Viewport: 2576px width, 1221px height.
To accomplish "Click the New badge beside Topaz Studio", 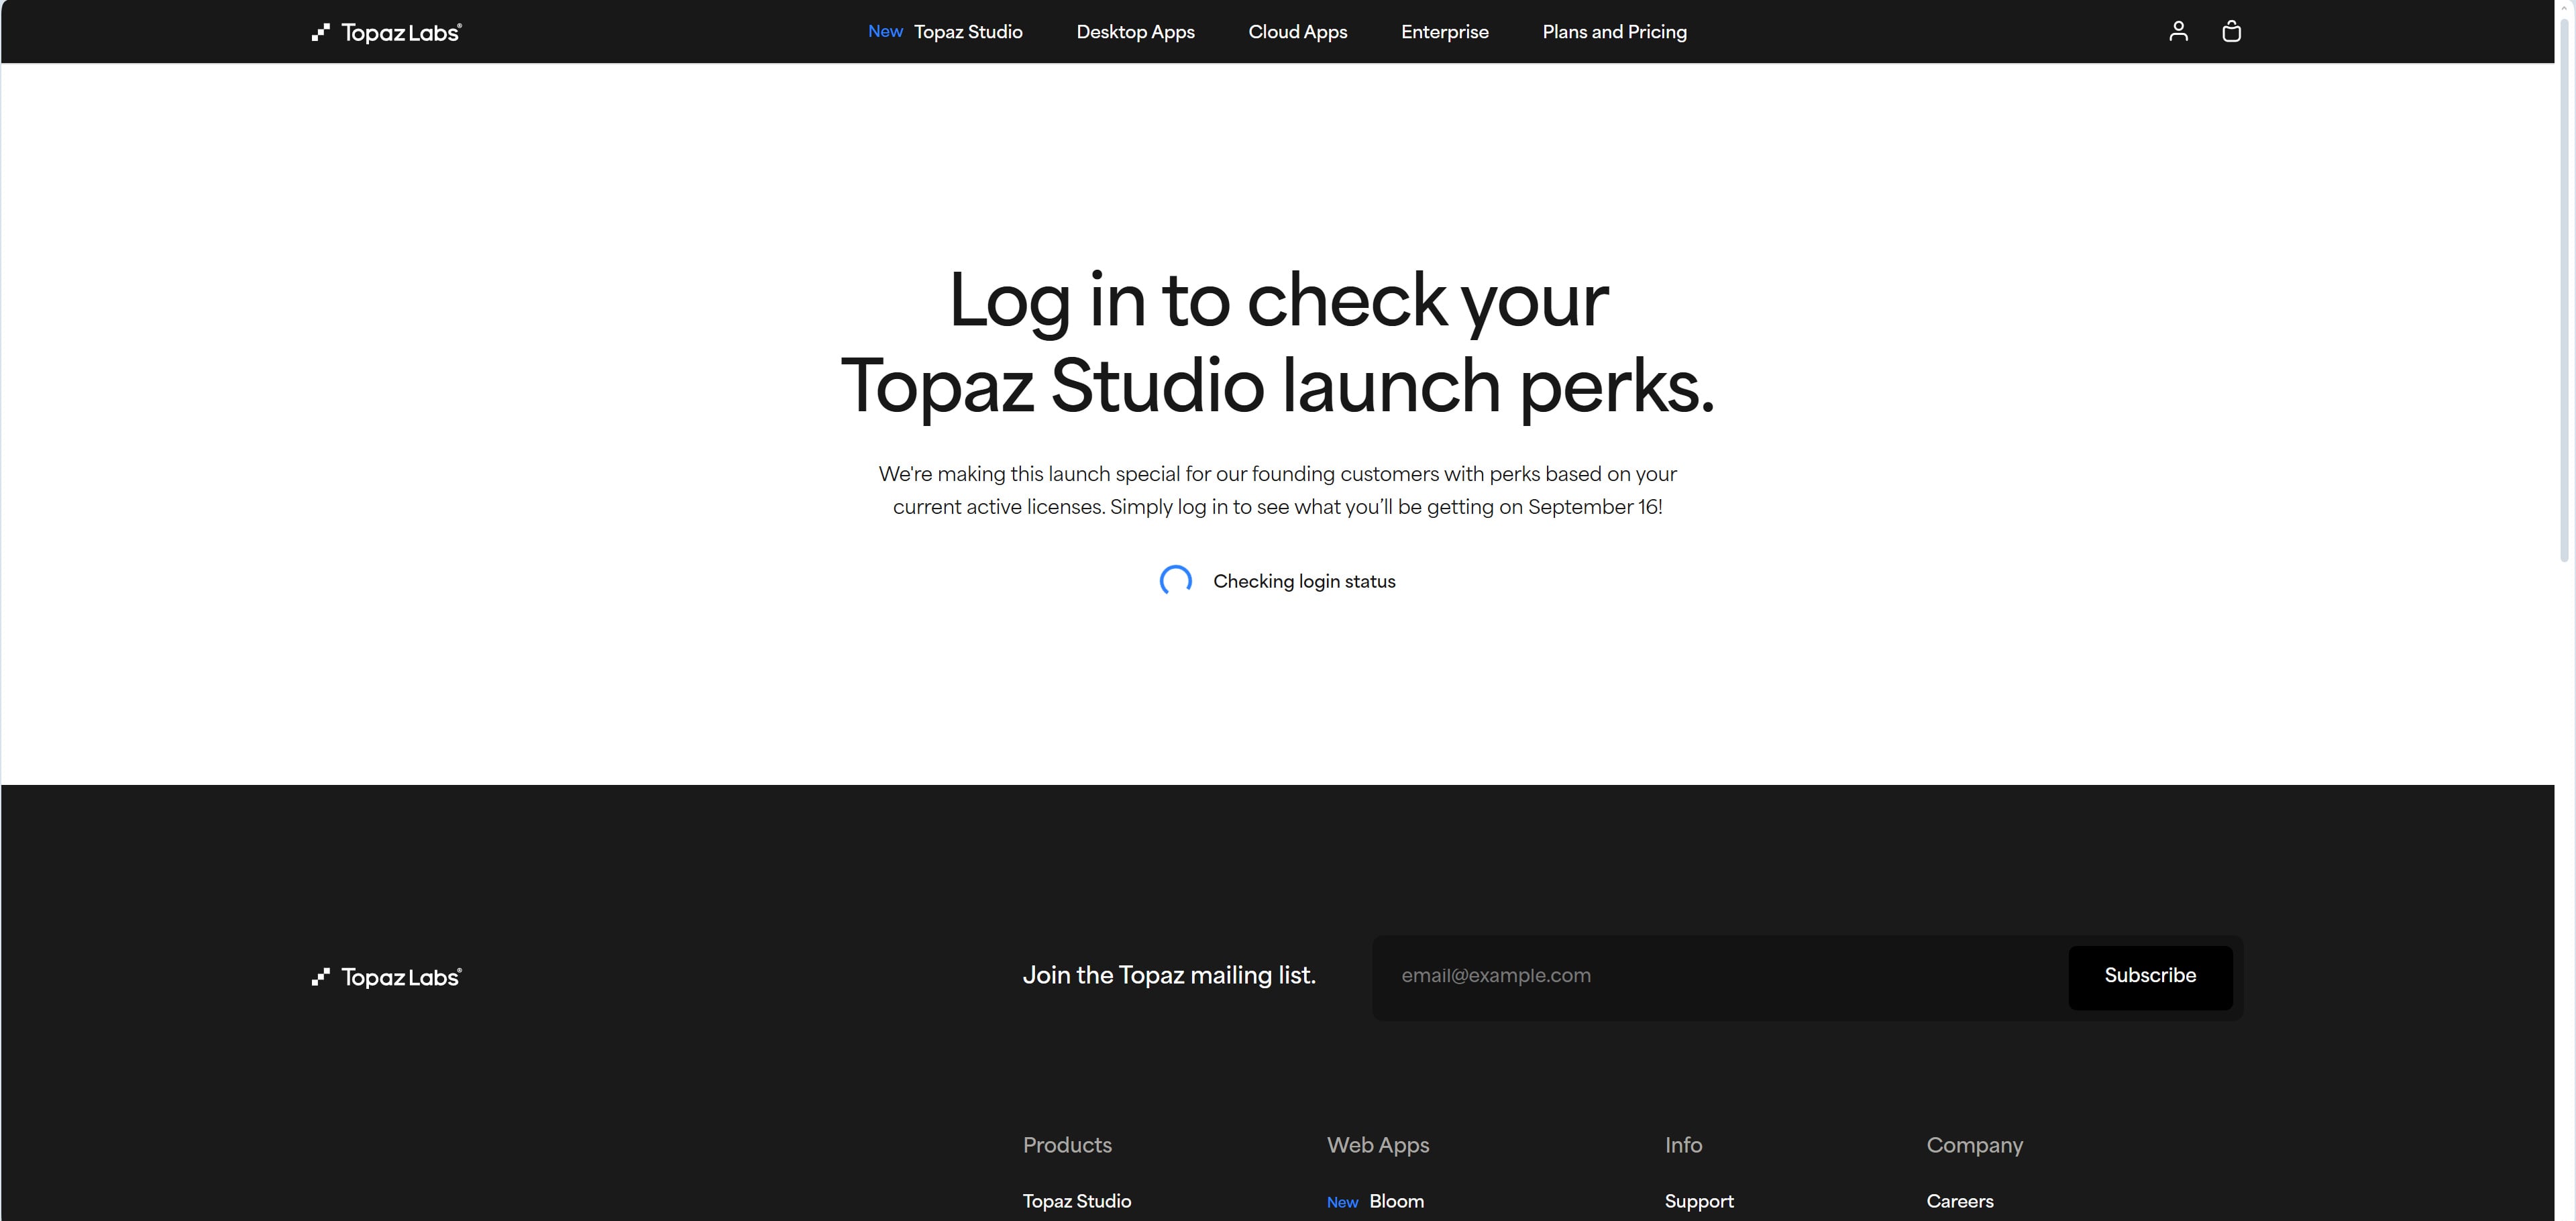I will point(885,32).
